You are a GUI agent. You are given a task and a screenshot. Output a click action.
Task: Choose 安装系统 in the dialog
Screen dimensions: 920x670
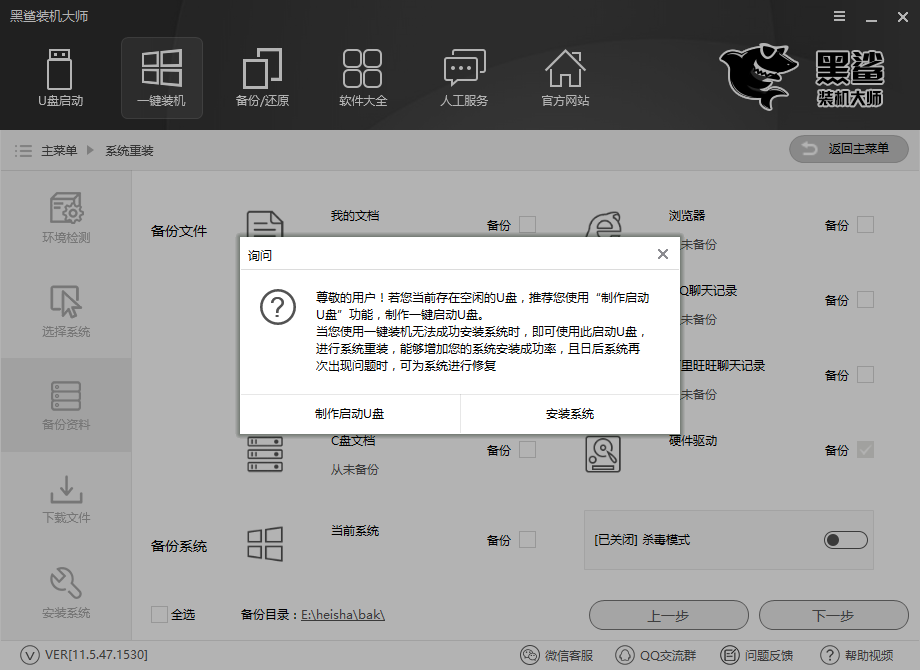570,414
